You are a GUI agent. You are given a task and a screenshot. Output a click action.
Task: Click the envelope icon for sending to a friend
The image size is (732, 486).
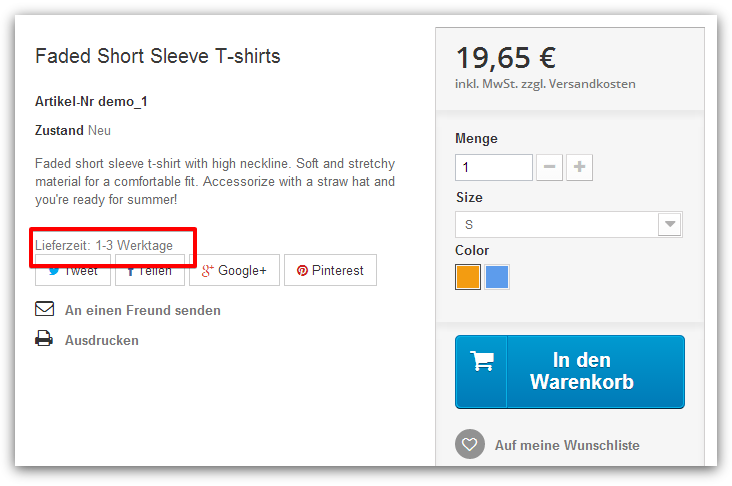(x=44, y=309)
